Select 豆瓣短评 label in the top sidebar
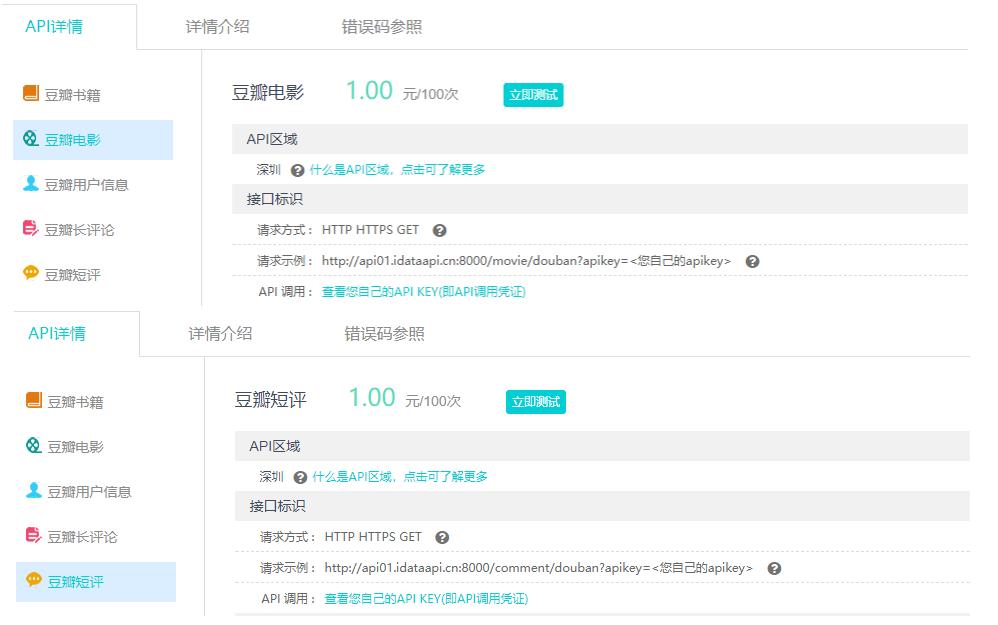Viewport: 998px width, 625px height. [73, 275]
